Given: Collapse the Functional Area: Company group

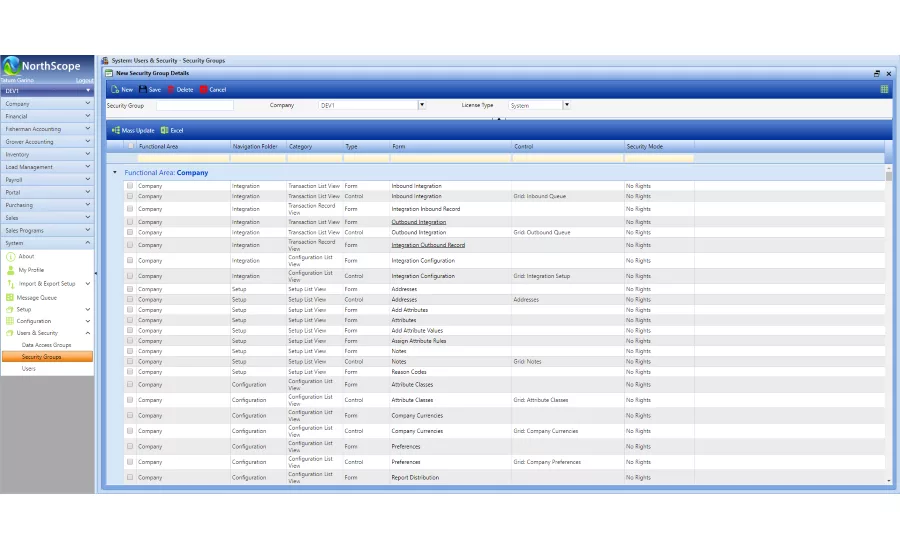Looking at the screenshot, I should (115, 172).
